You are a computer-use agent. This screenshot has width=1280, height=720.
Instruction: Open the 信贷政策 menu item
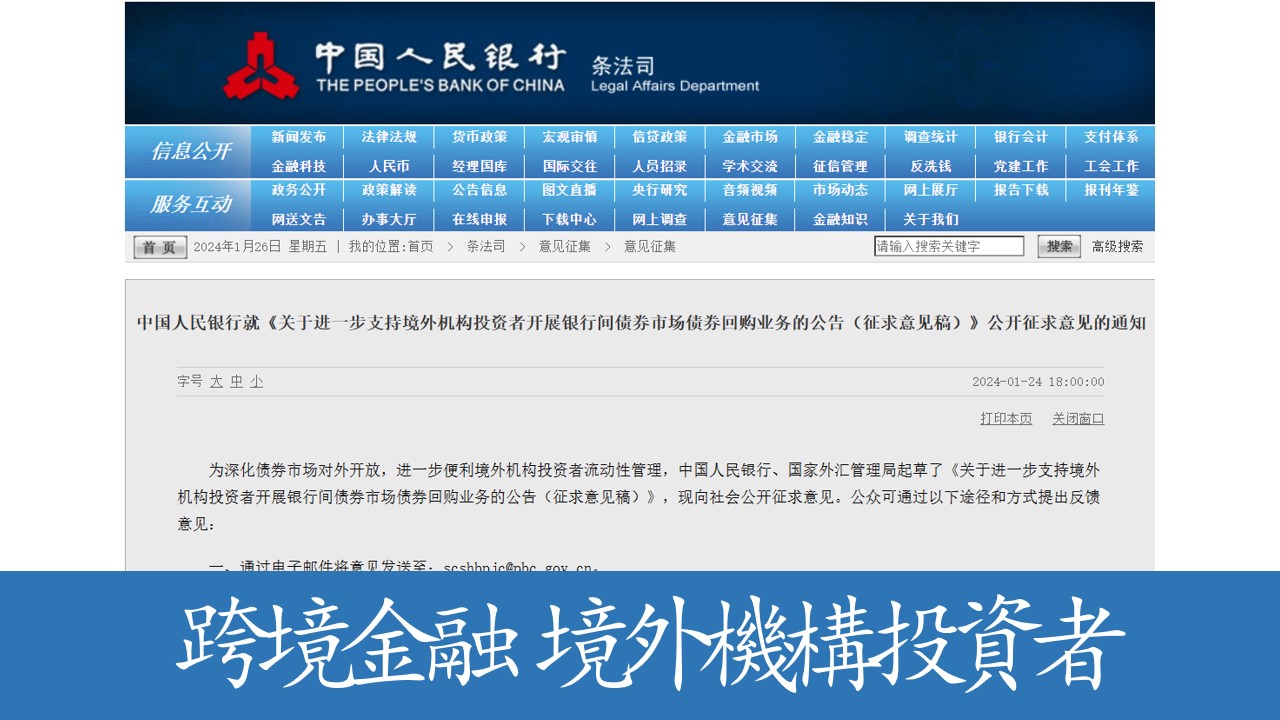(x=660, y=137)
